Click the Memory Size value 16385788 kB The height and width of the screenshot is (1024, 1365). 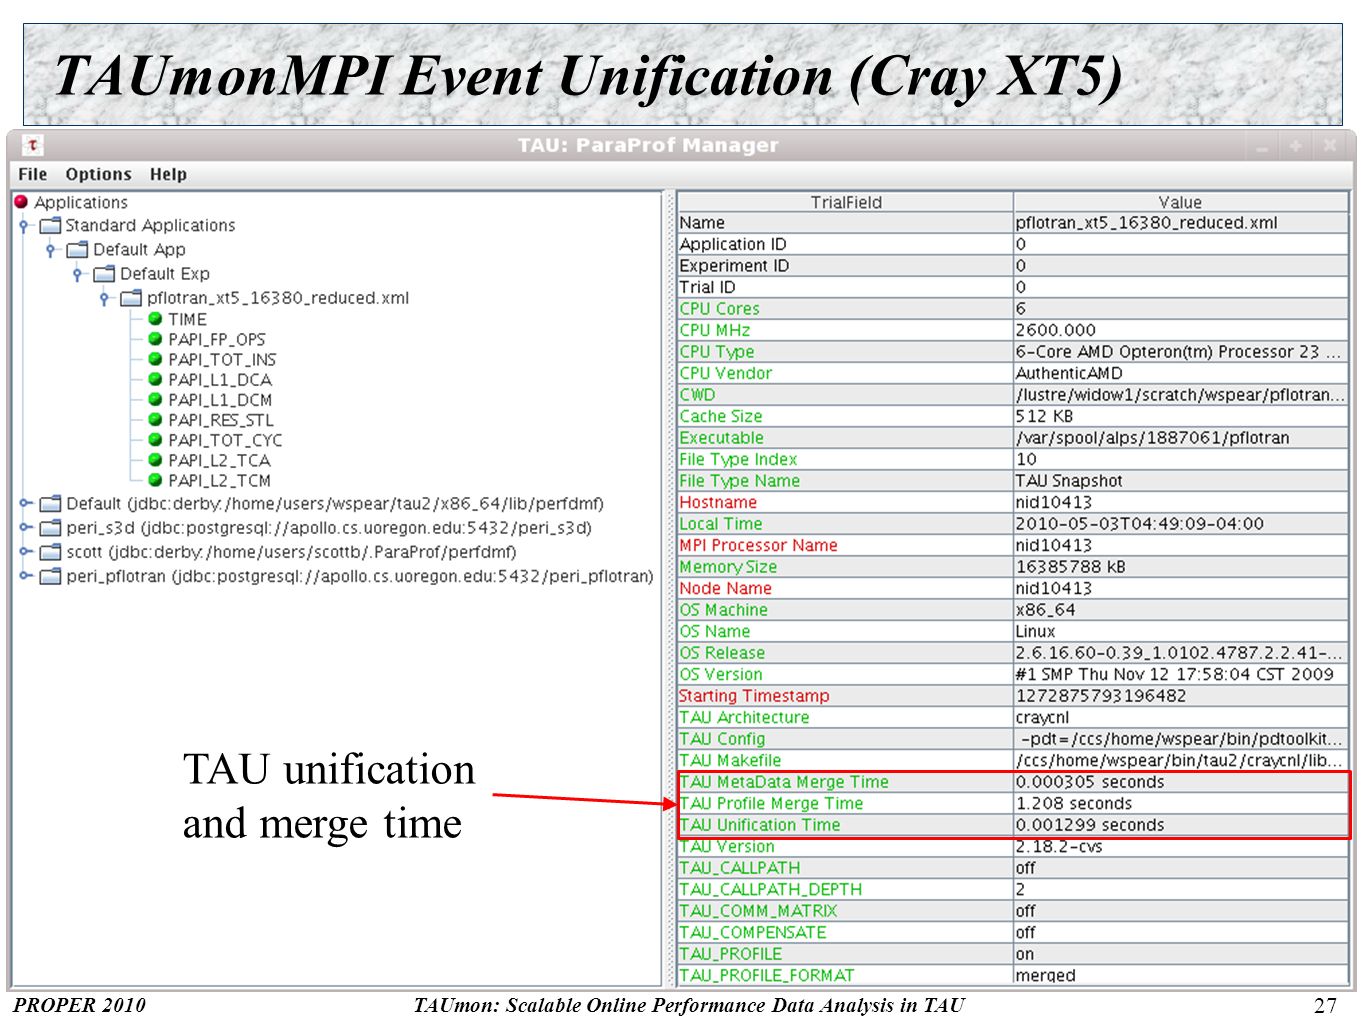pos(1181,567)
